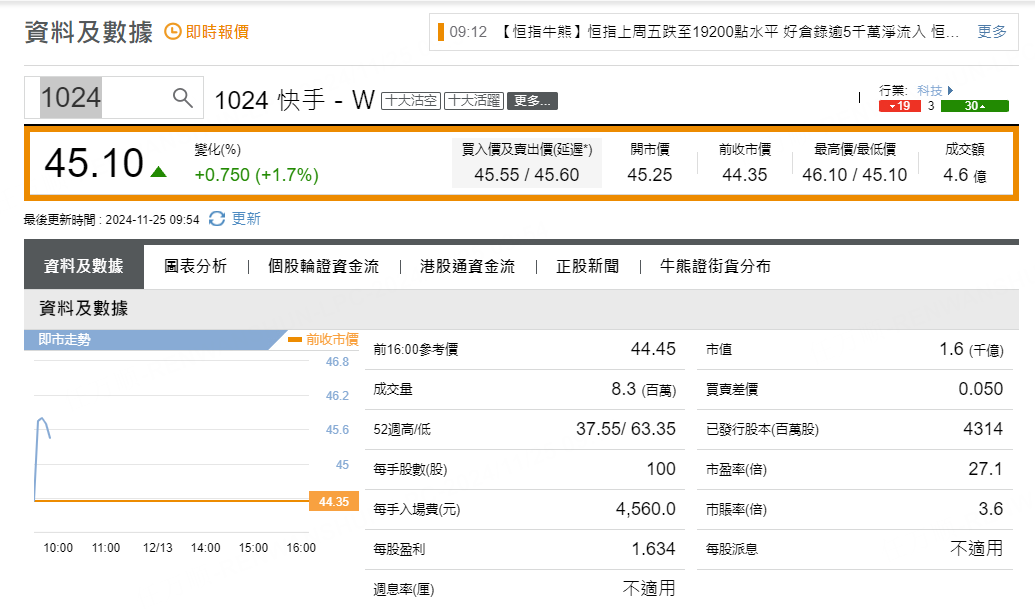
Task: Select the 資料及數據 tab
Action: [84, 266]
